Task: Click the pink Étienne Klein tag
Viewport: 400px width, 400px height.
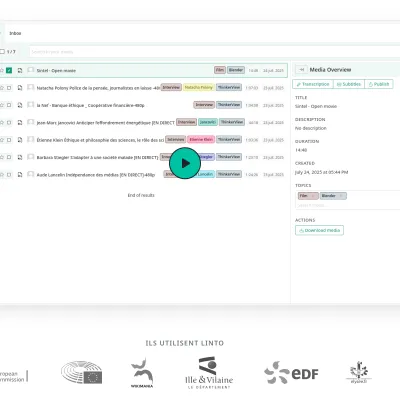Action: click(201, 139)
